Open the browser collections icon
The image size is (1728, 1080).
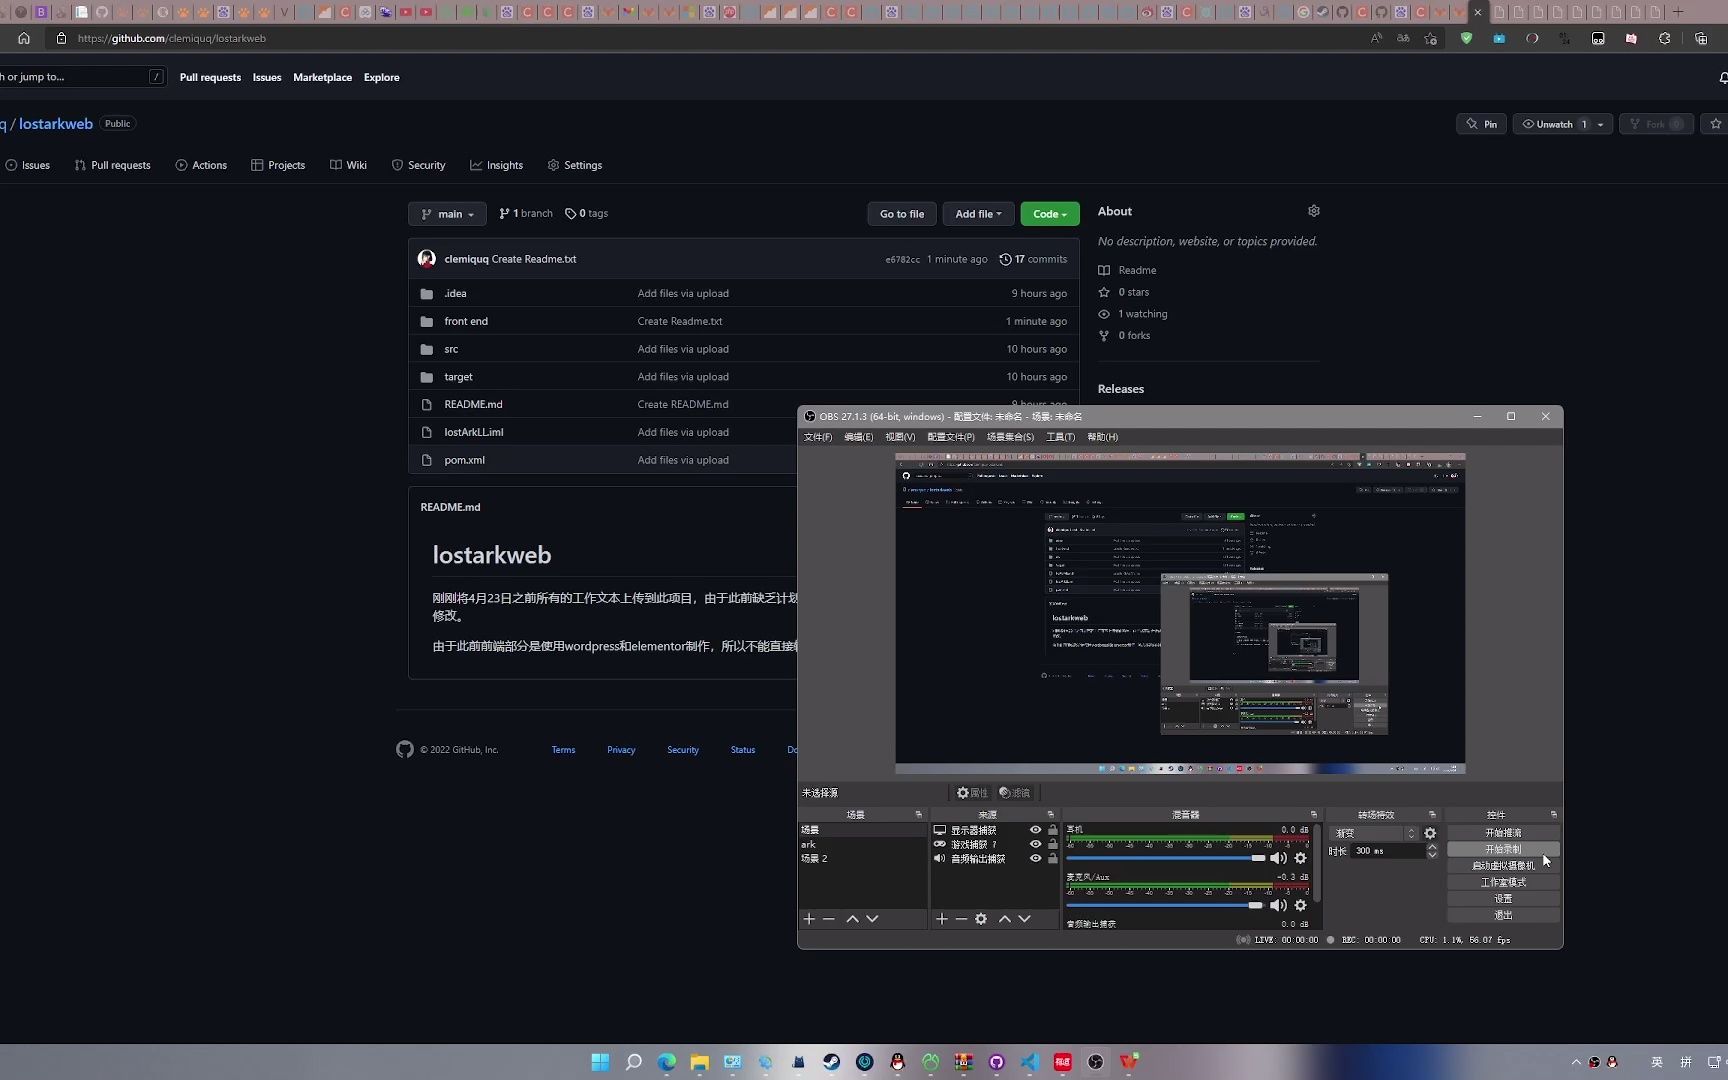[1701, 38]
